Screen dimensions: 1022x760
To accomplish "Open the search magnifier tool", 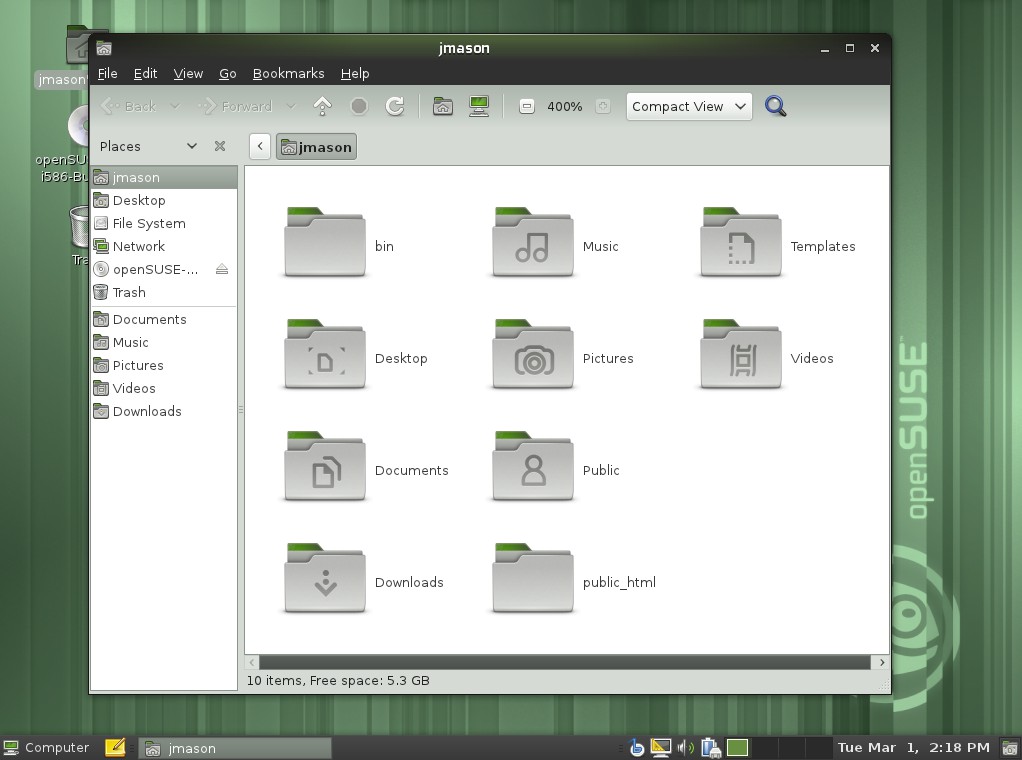I will pos(775,106).
